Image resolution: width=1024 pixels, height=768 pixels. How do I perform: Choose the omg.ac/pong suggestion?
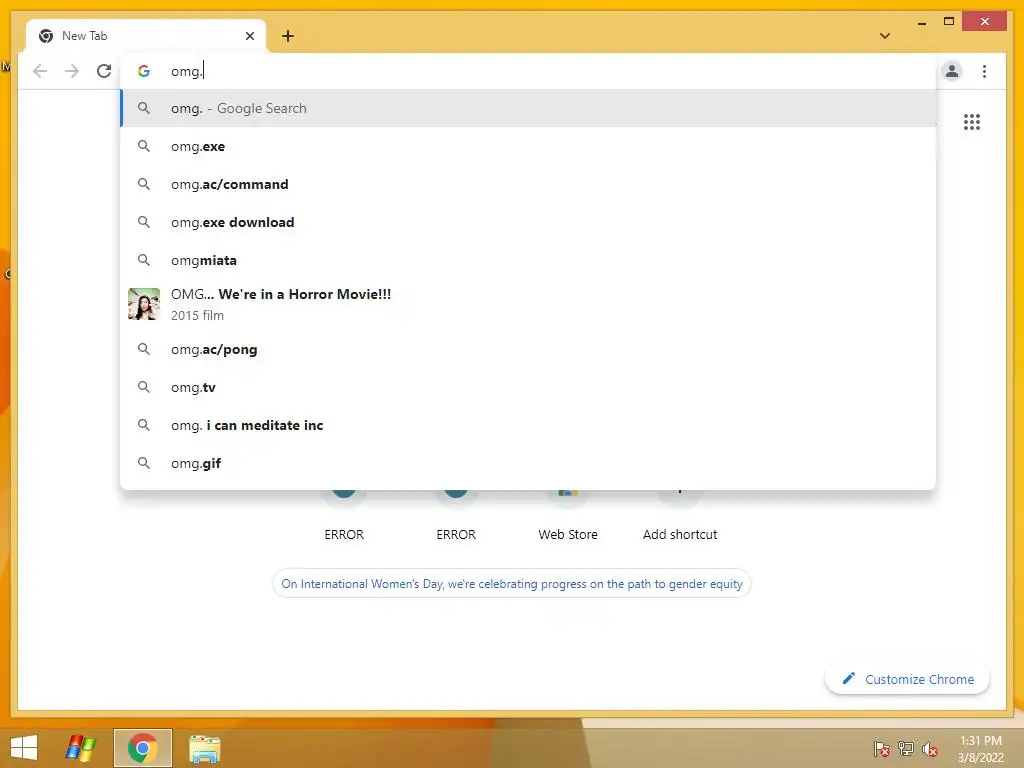(528, 349)
